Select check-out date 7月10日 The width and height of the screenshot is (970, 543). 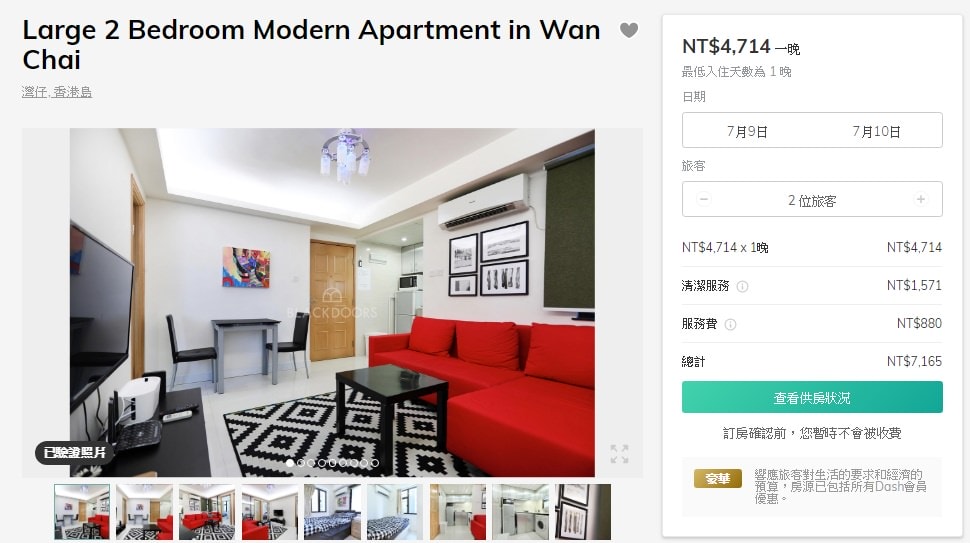[876, 131]
